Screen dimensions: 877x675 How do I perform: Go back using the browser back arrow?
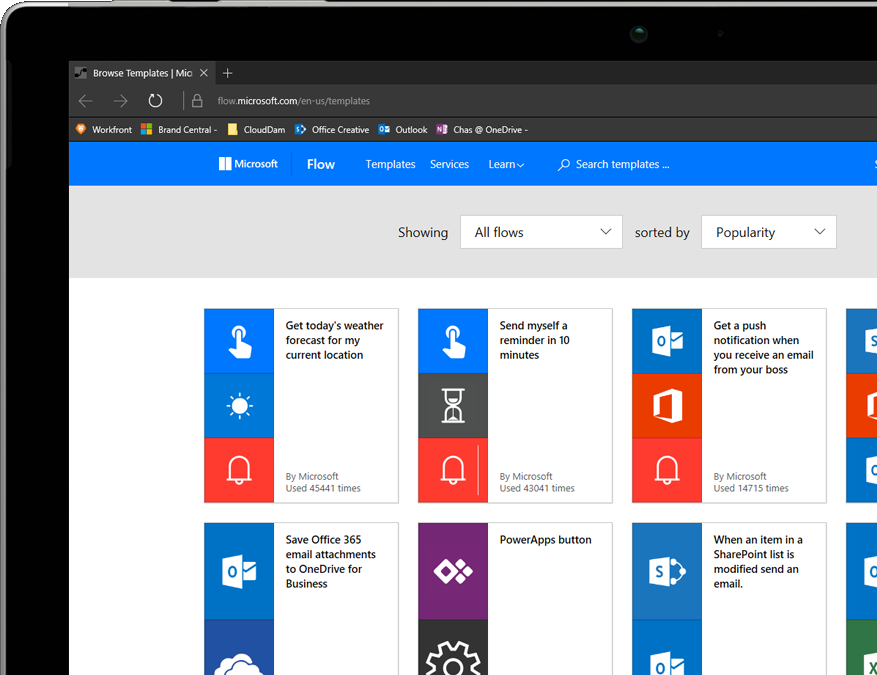coord(86,101)
